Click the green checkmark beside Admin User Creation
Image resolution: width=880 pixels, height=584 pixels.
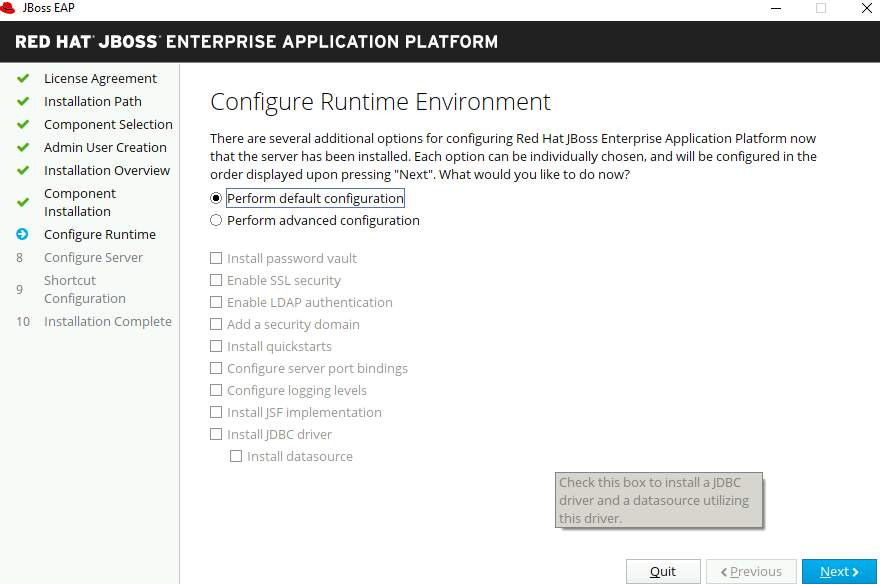point(23,148)
